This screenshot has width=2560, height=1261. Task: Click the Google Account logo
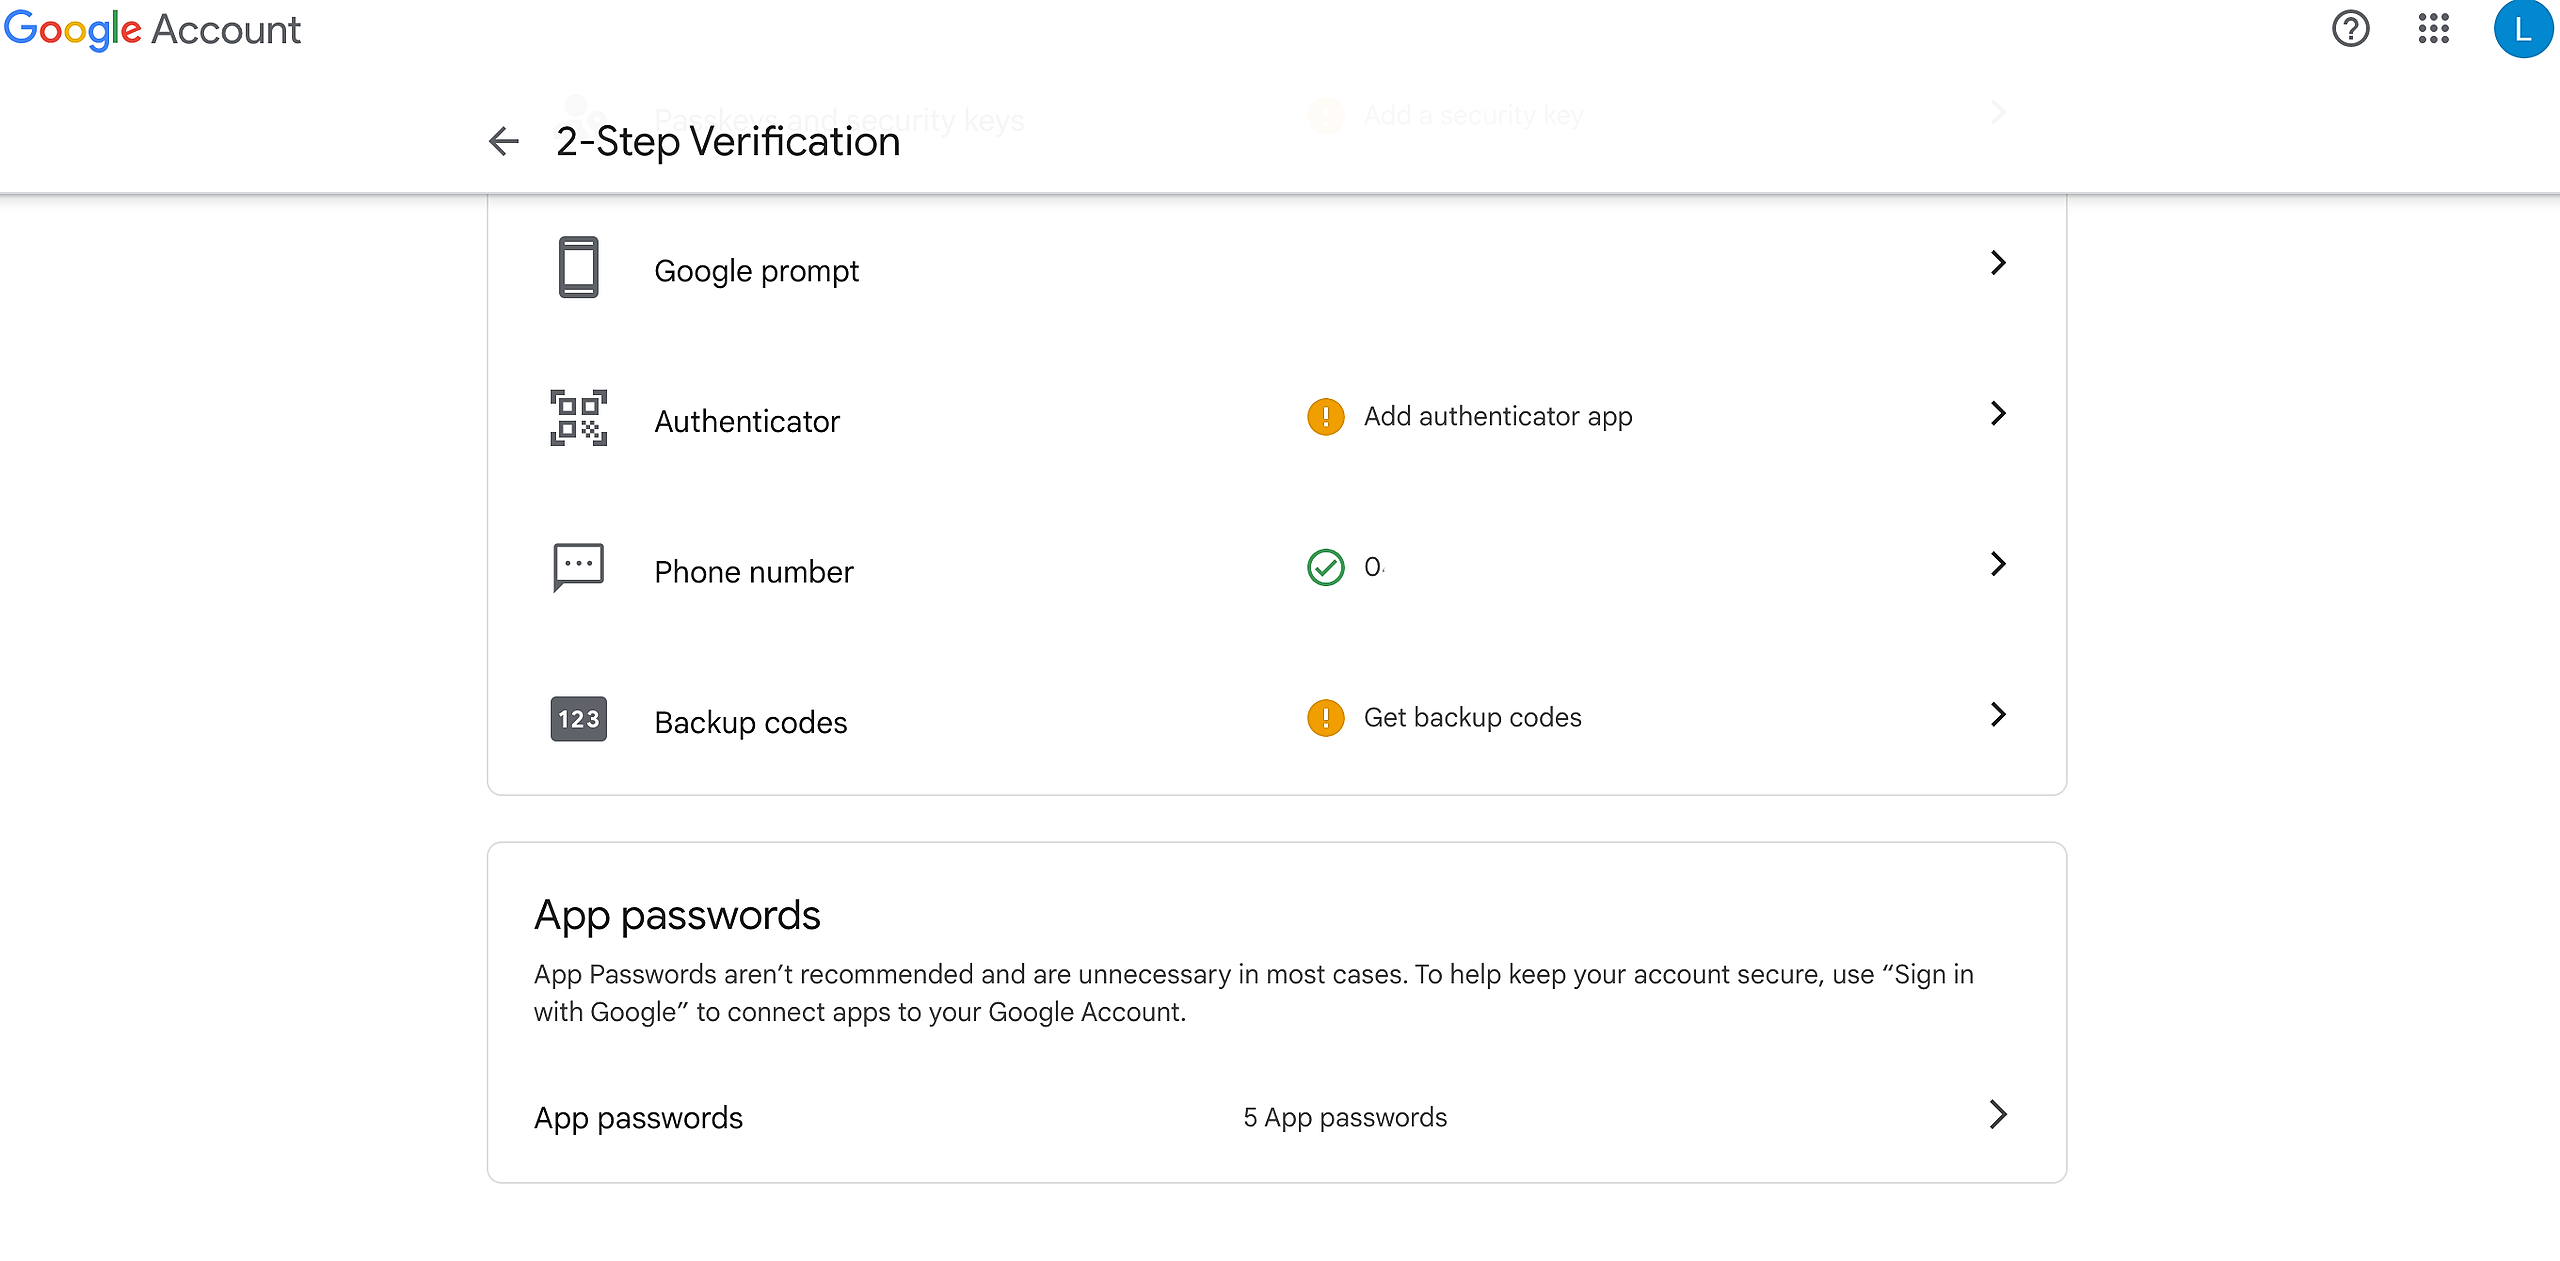click(x=152, y=29)
